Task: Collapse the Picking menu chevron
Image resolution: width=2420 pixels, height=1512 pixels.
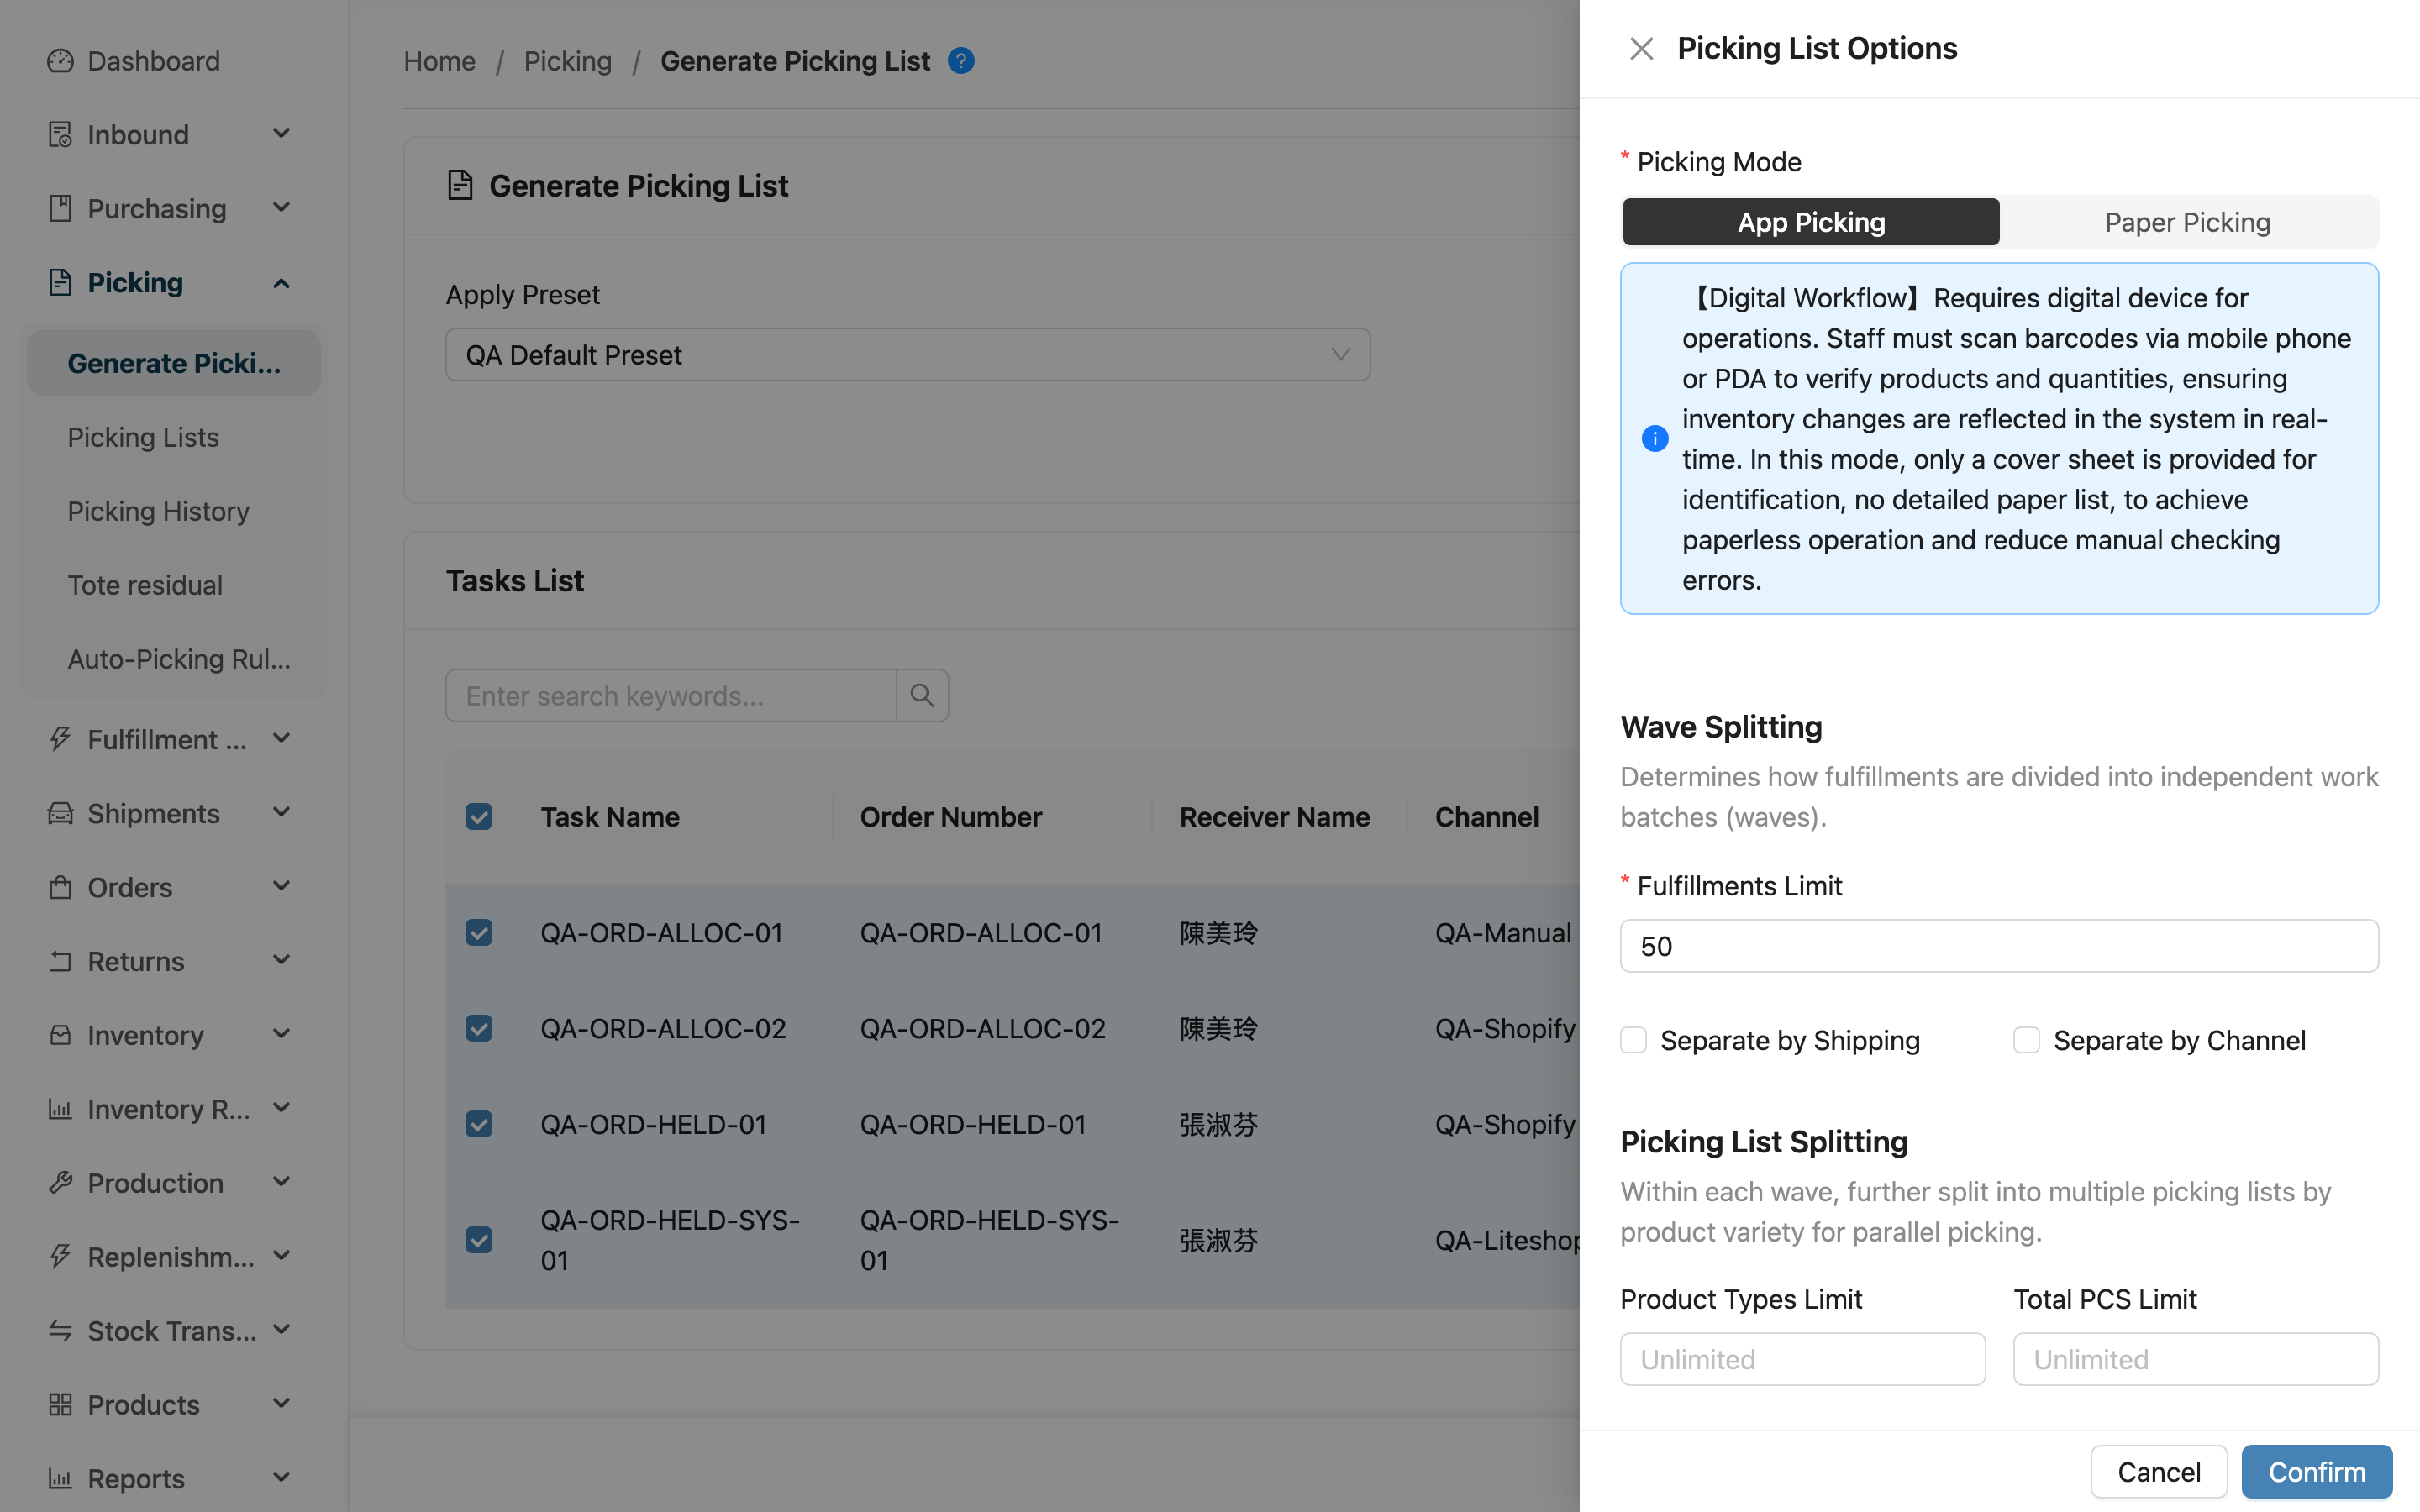Action: click(282, 283)
